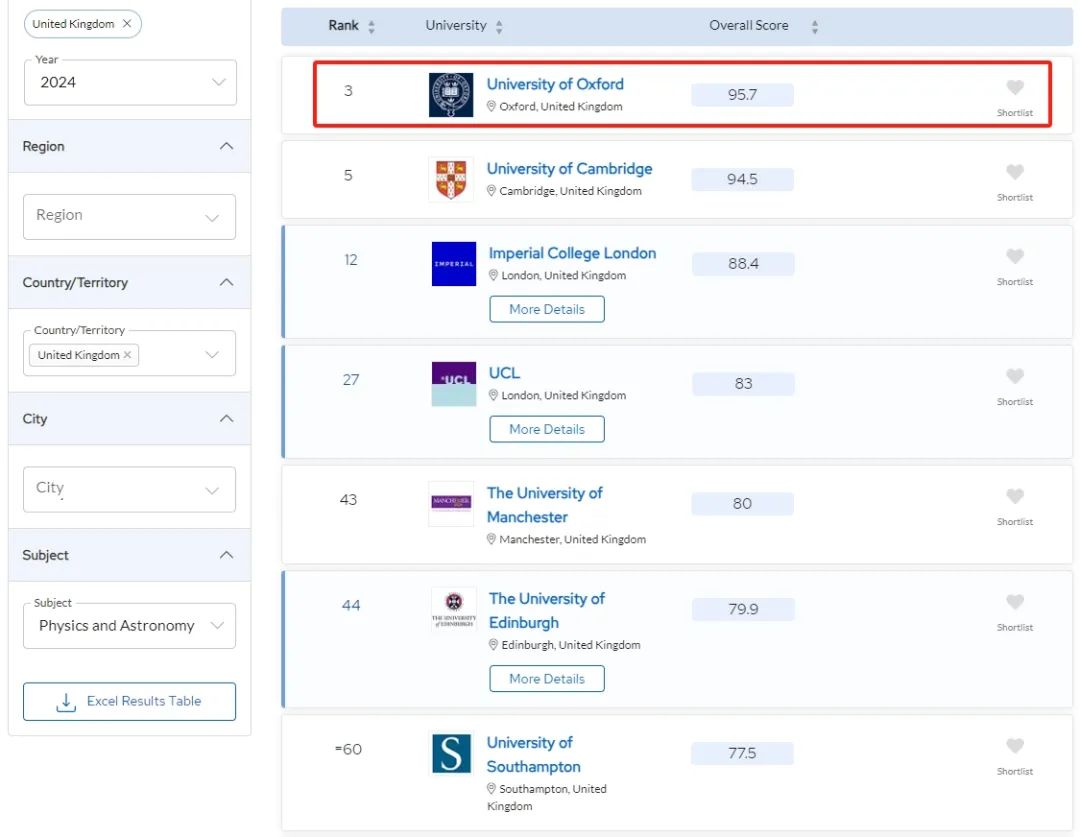Image resolution: width=1080 pixels, height=837 pixels.
Task: Open the University of Cambridge link
Action: 570,169
